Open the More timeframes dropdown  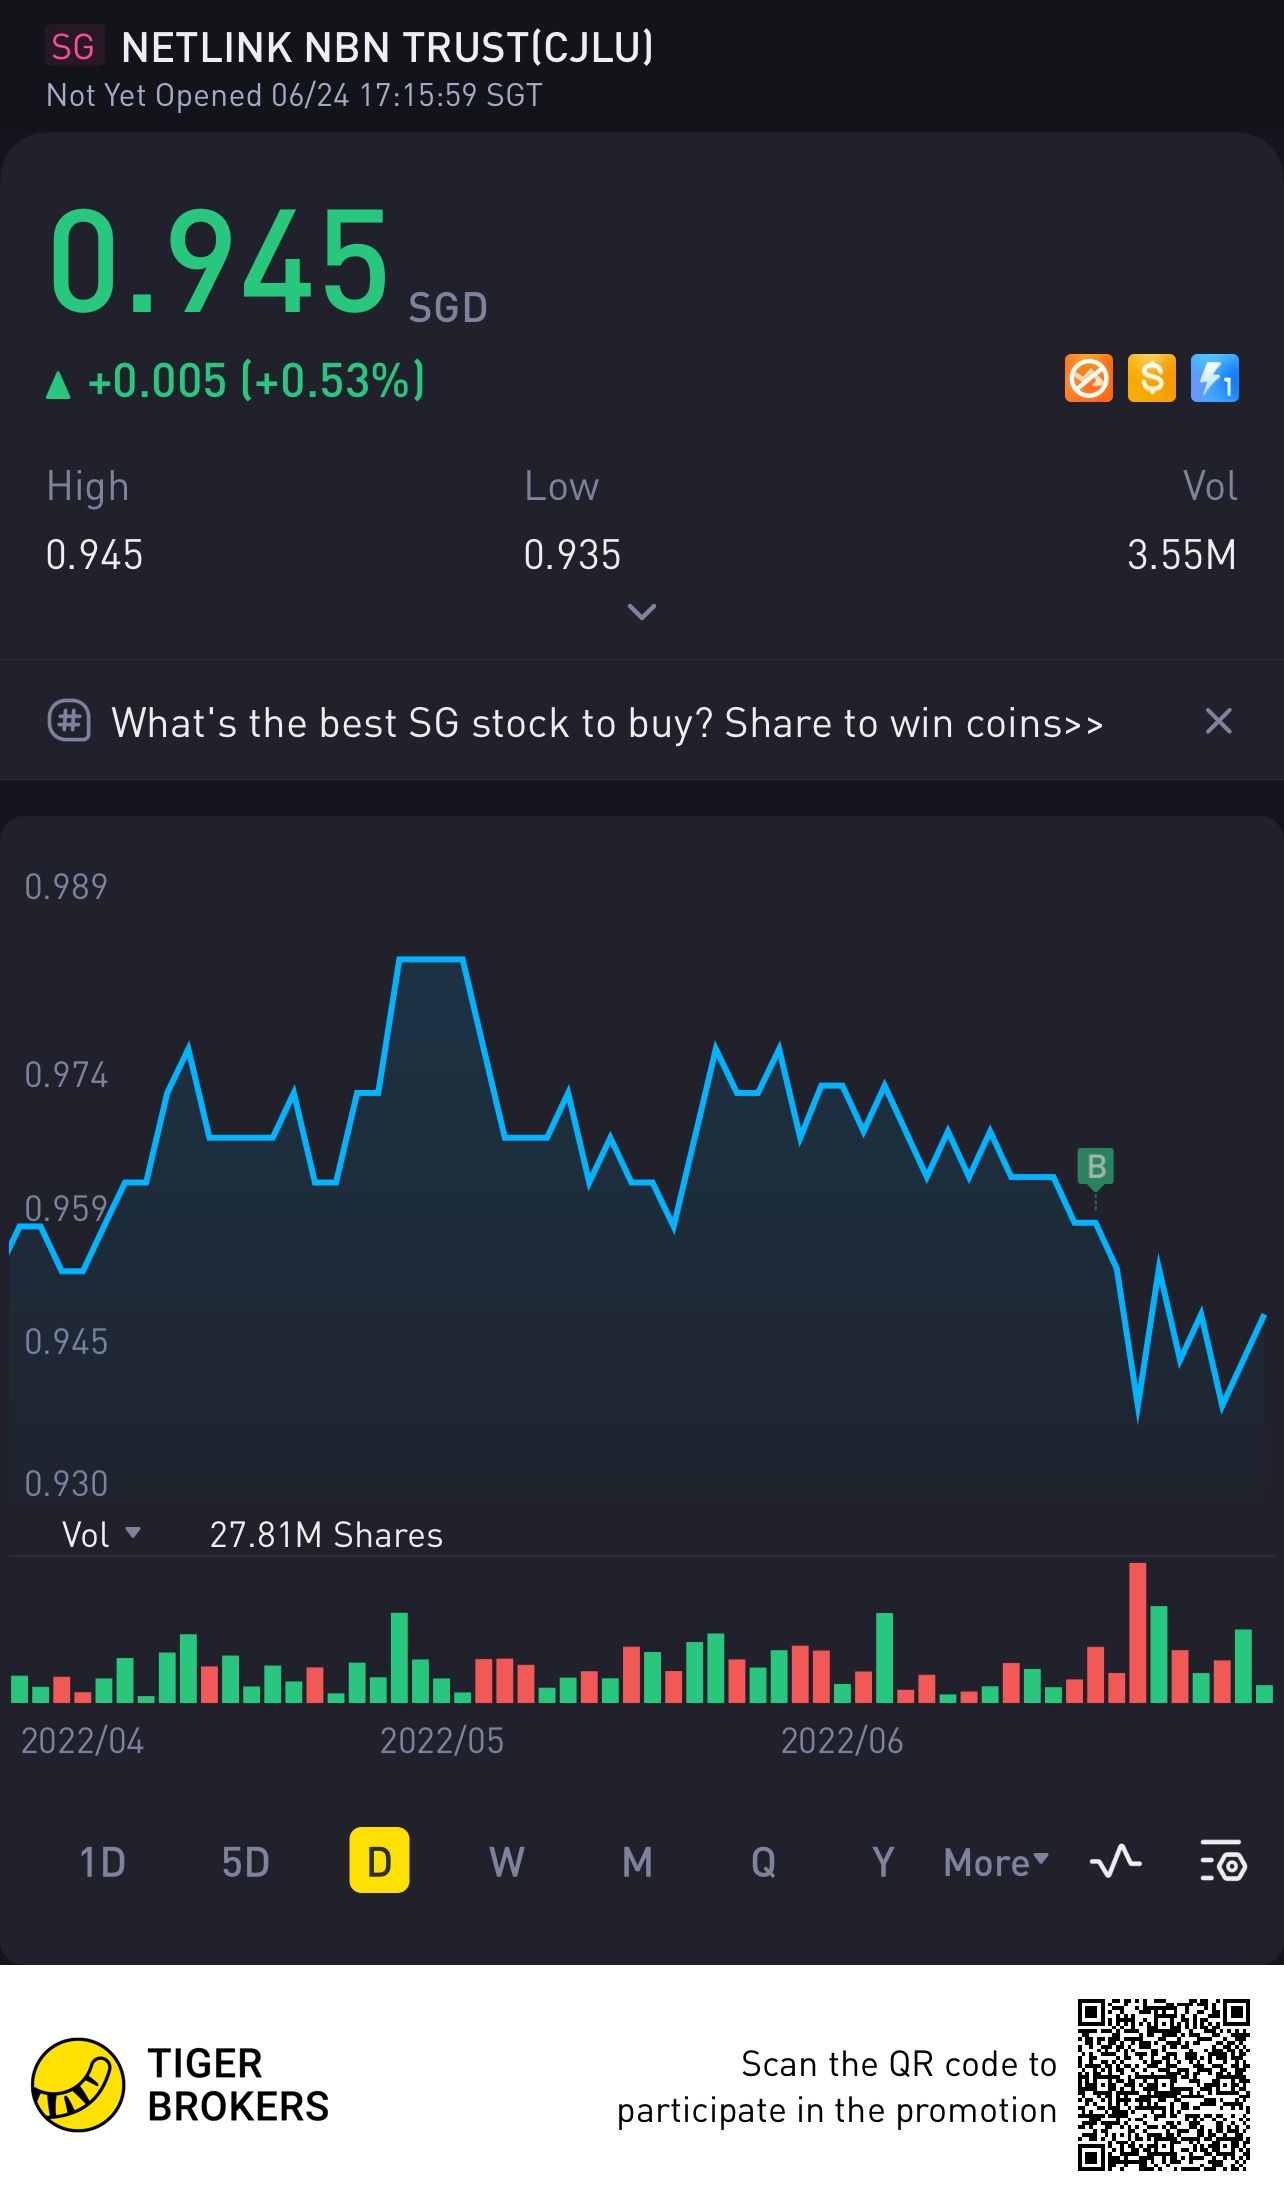pyautogui.click(x=996, y=1862)
